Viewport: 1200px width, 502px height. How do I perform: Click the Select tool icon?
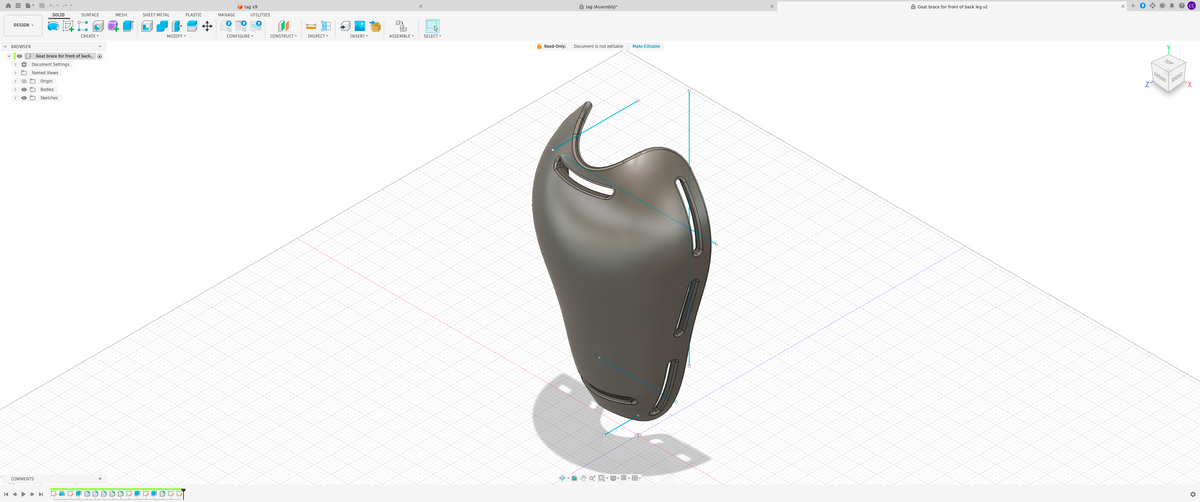[x=432, y=26]
